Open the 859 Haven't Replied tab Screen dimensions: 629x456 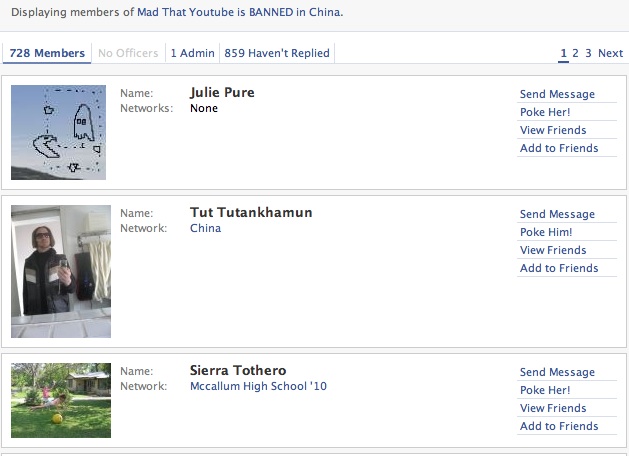click(x=277, y=53)
